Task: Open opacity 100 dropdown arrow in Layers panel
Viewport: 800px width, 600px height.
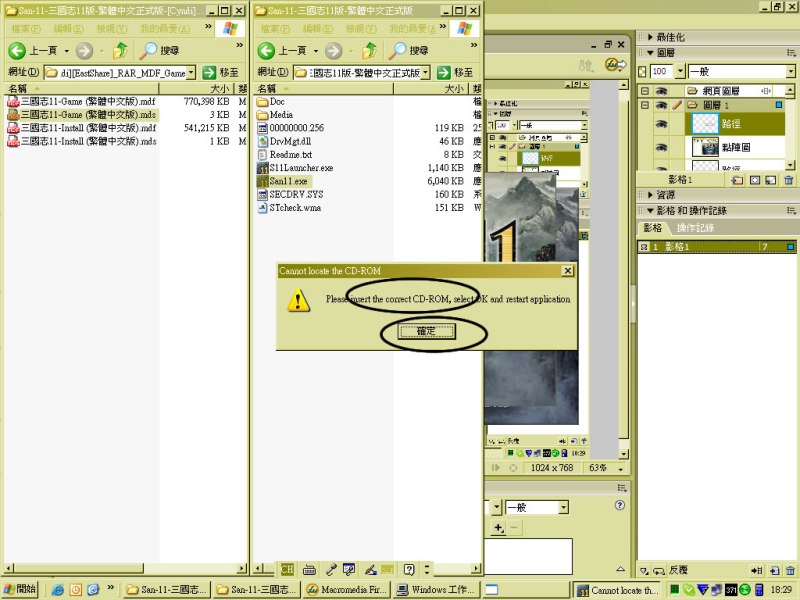Action: (681, 71)
